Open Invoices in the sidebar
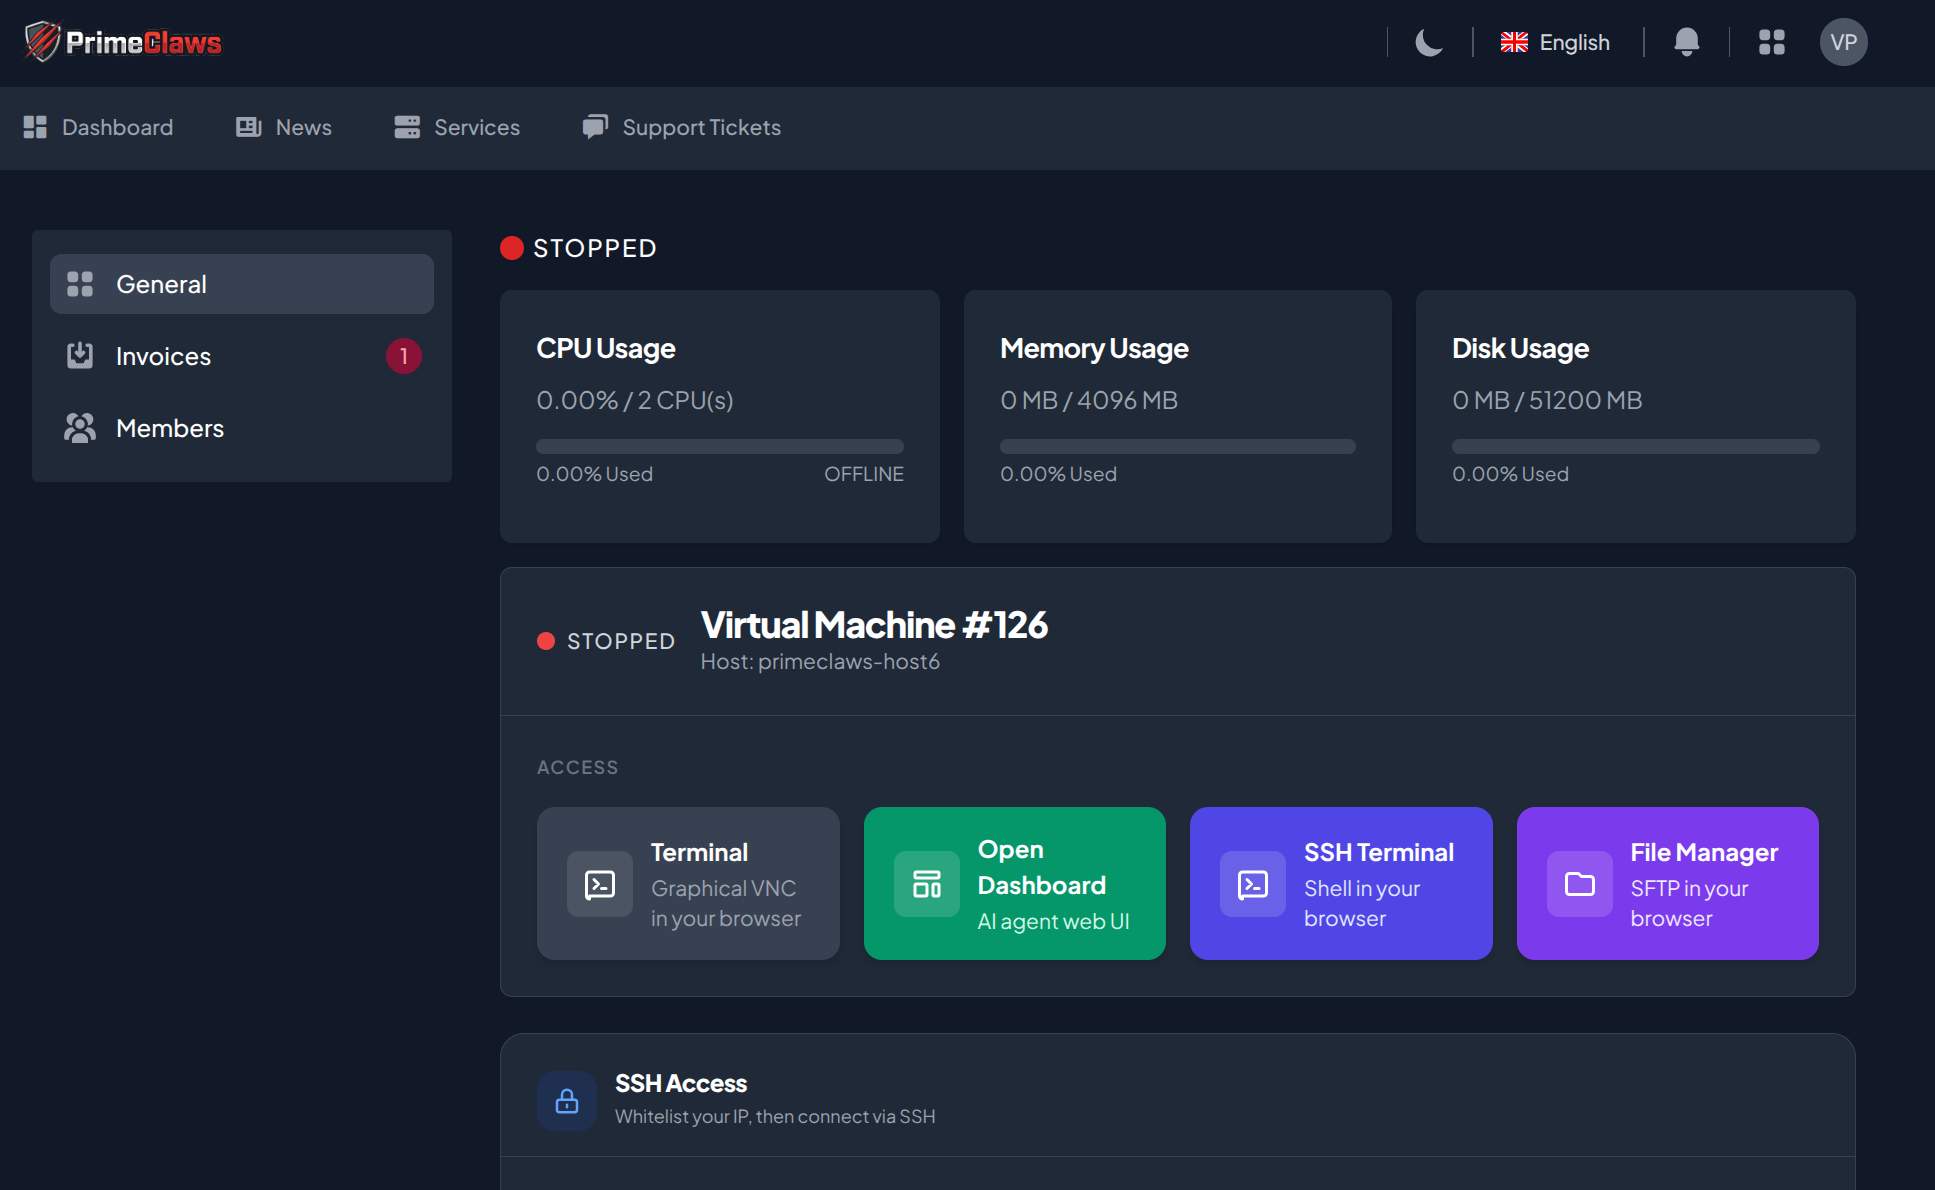The height and width of the screenshot is (1190, 1935). click(x=242, y=356)
